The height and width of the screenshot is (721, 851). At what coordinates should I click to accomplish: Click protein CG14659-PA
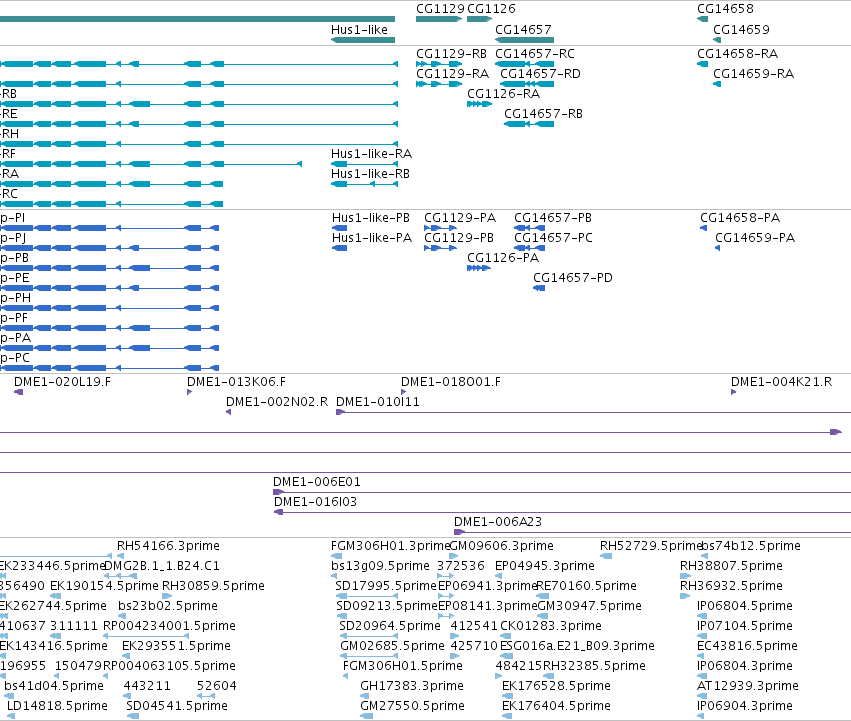pyautogui.click(x=755, y=238)
